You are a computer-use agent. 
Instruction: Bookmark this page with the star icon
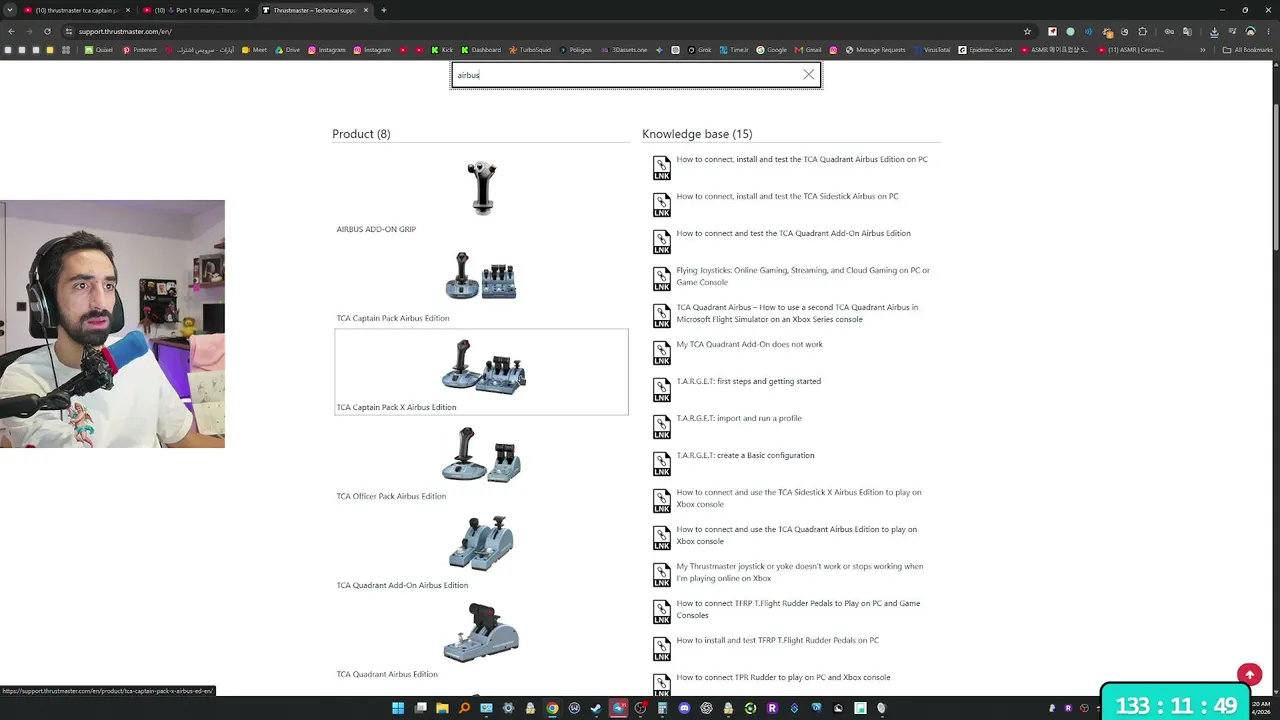(x=1027, y=31)
